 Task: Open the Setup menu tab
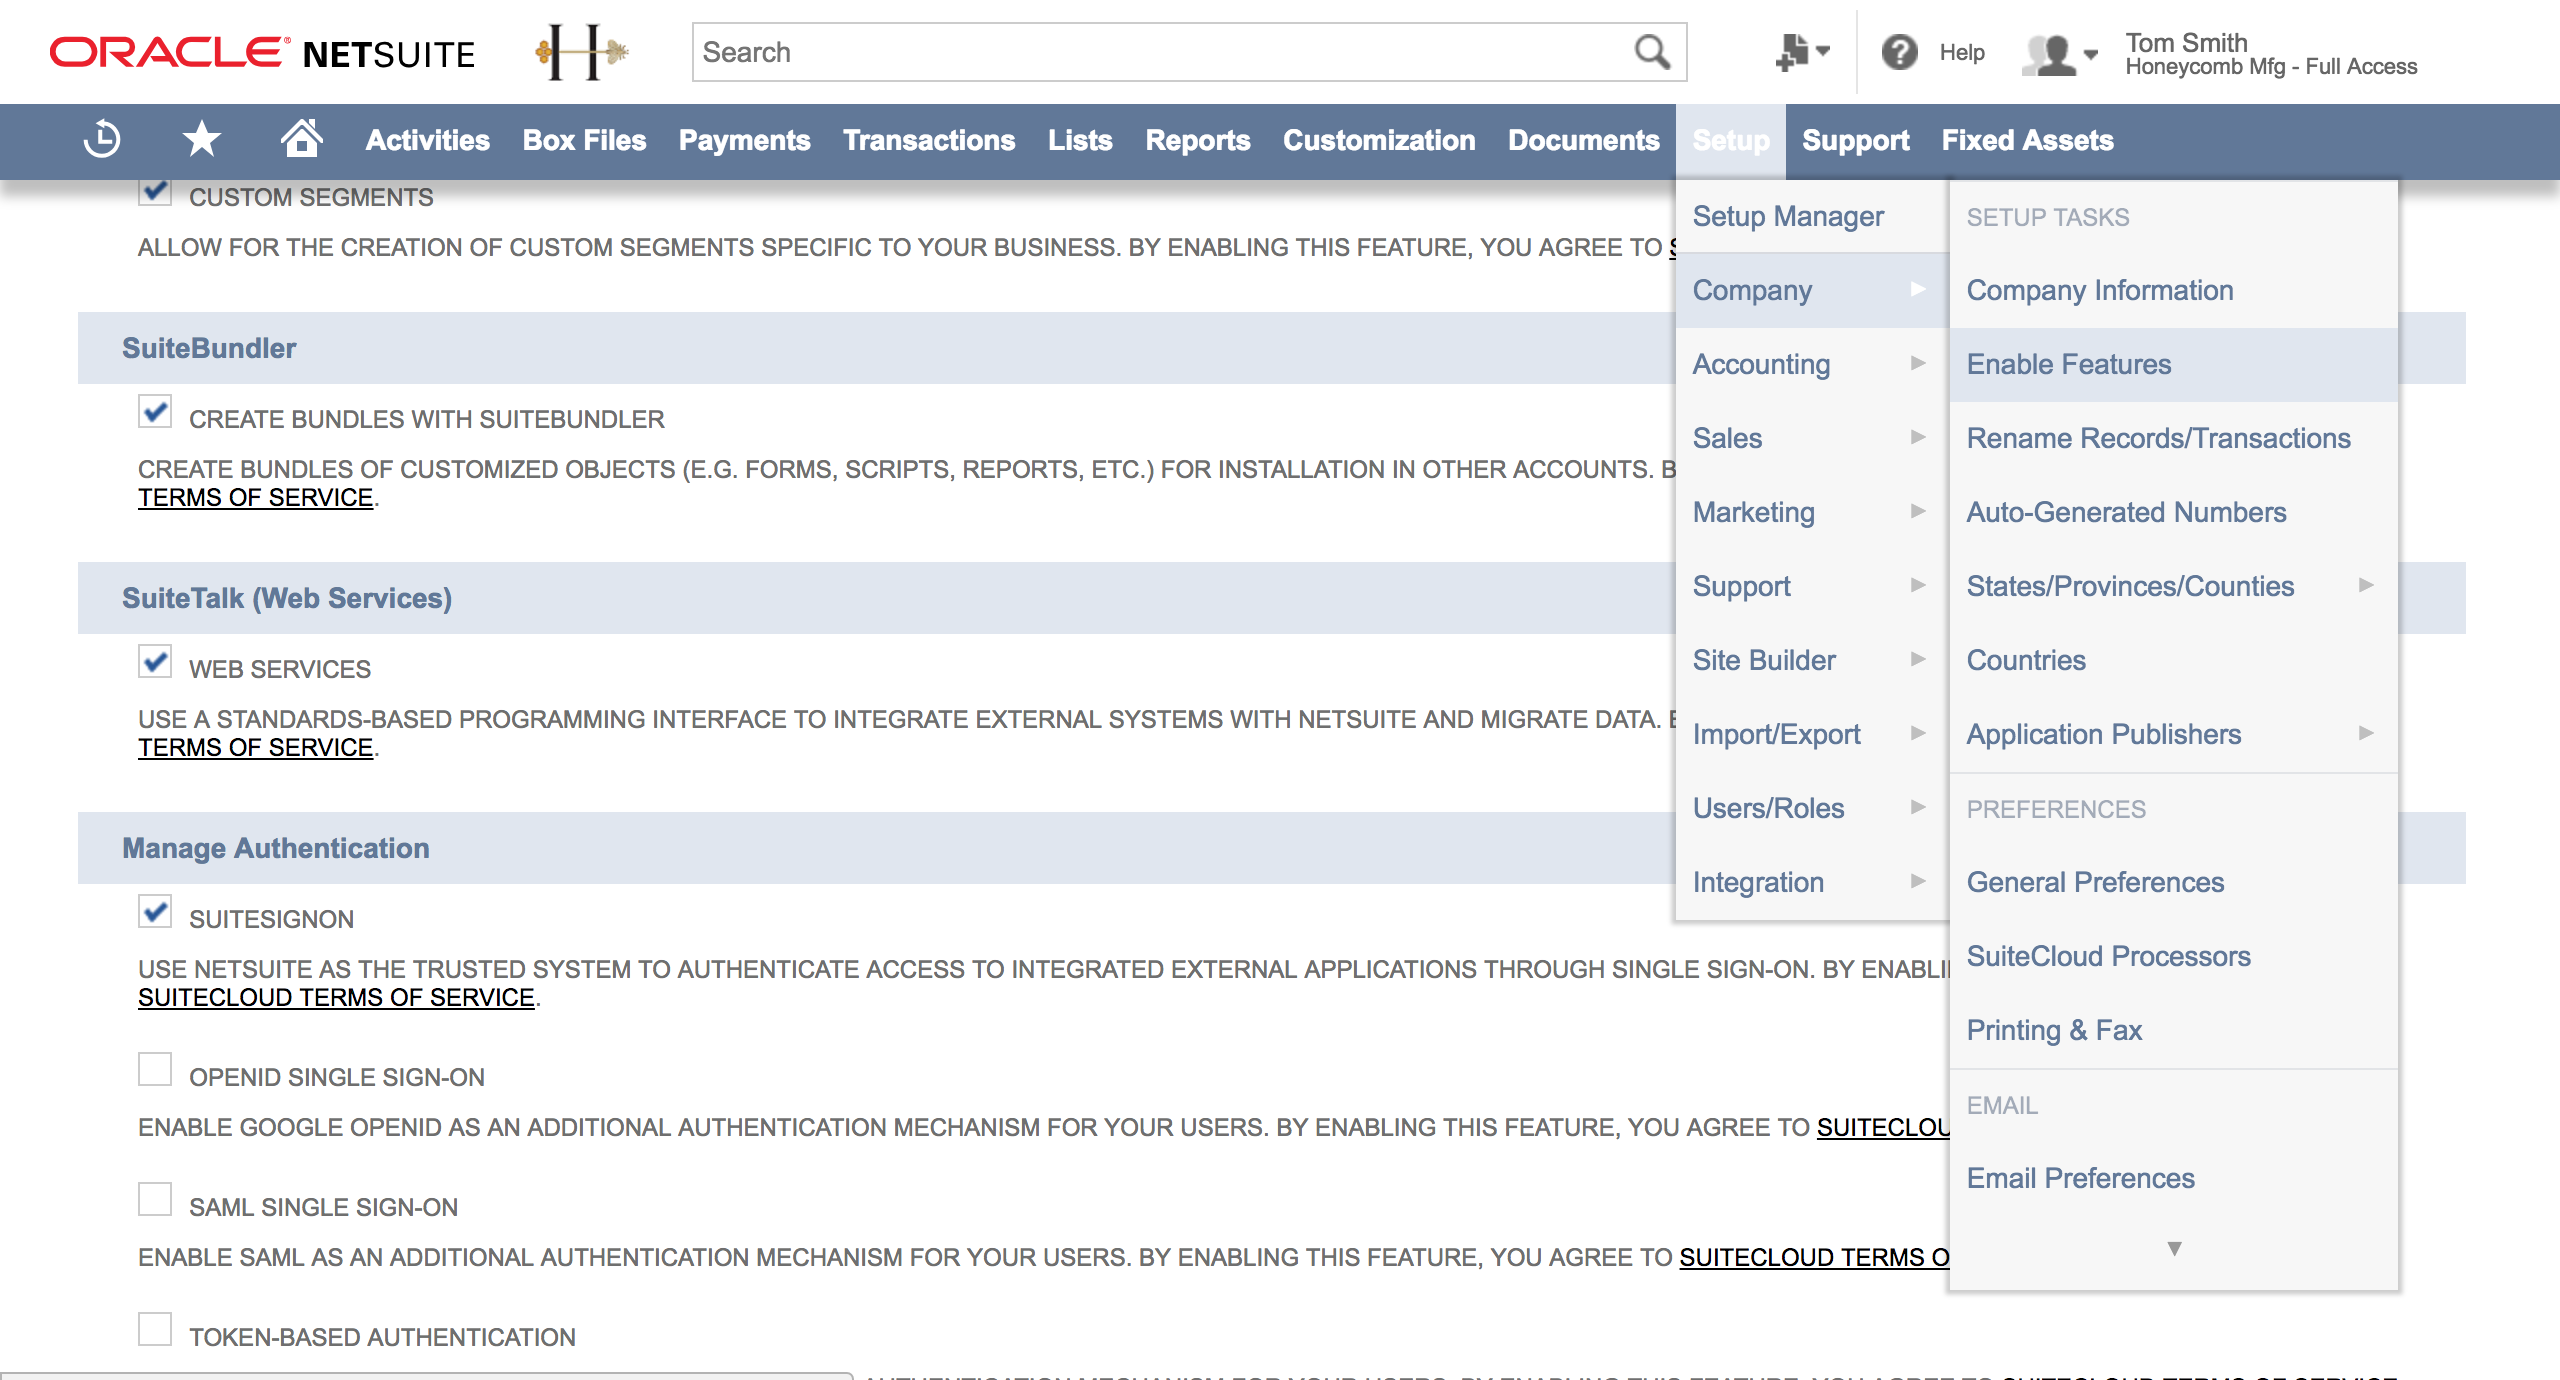(x=1731, y=141)
